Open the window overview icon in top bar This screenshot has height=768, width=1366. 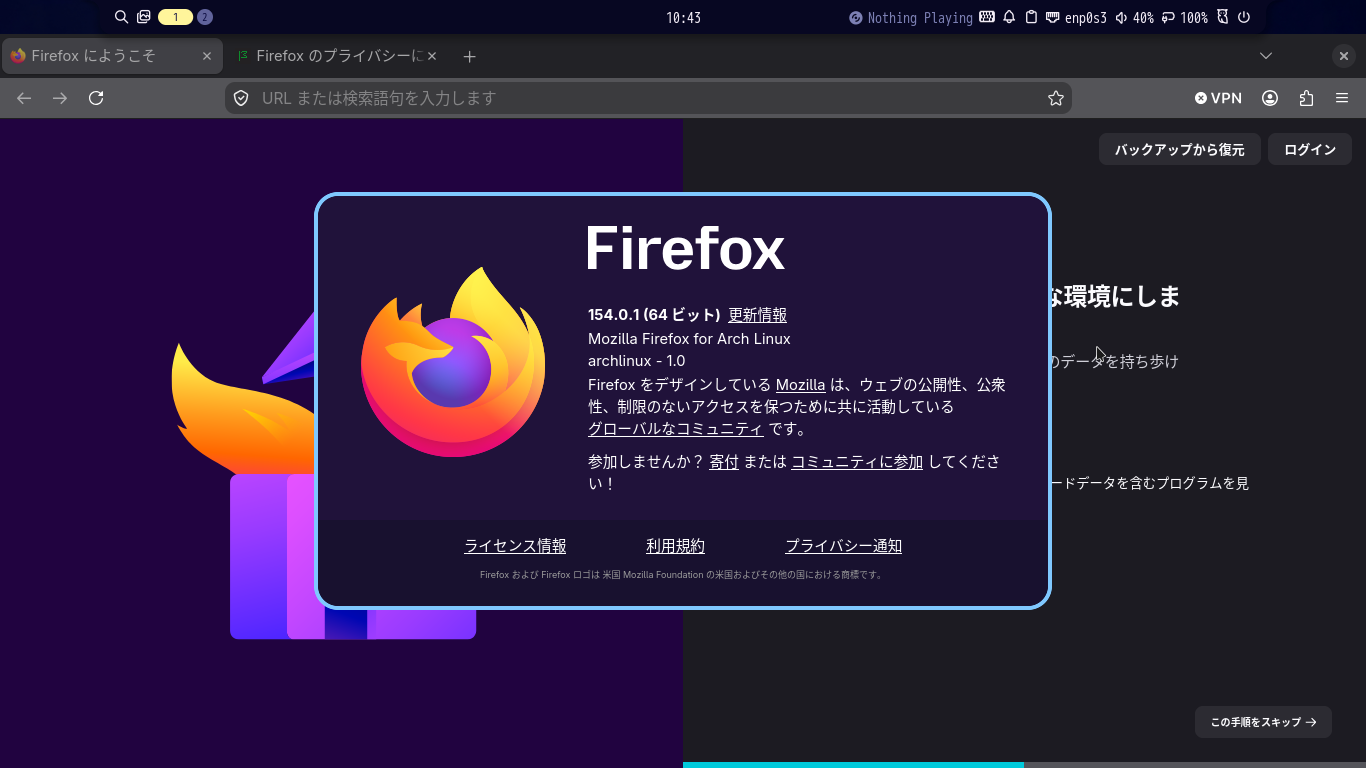coord(144,17)
